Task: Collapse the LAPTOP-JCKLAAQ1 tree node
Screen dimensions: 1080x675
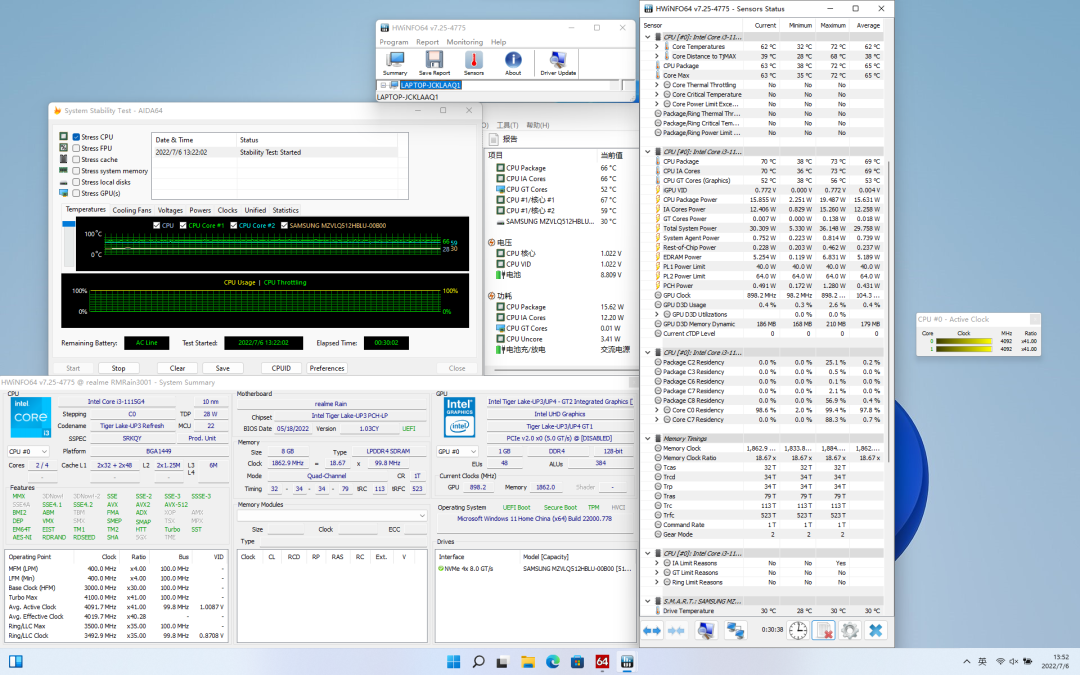Action: [383, 86]
